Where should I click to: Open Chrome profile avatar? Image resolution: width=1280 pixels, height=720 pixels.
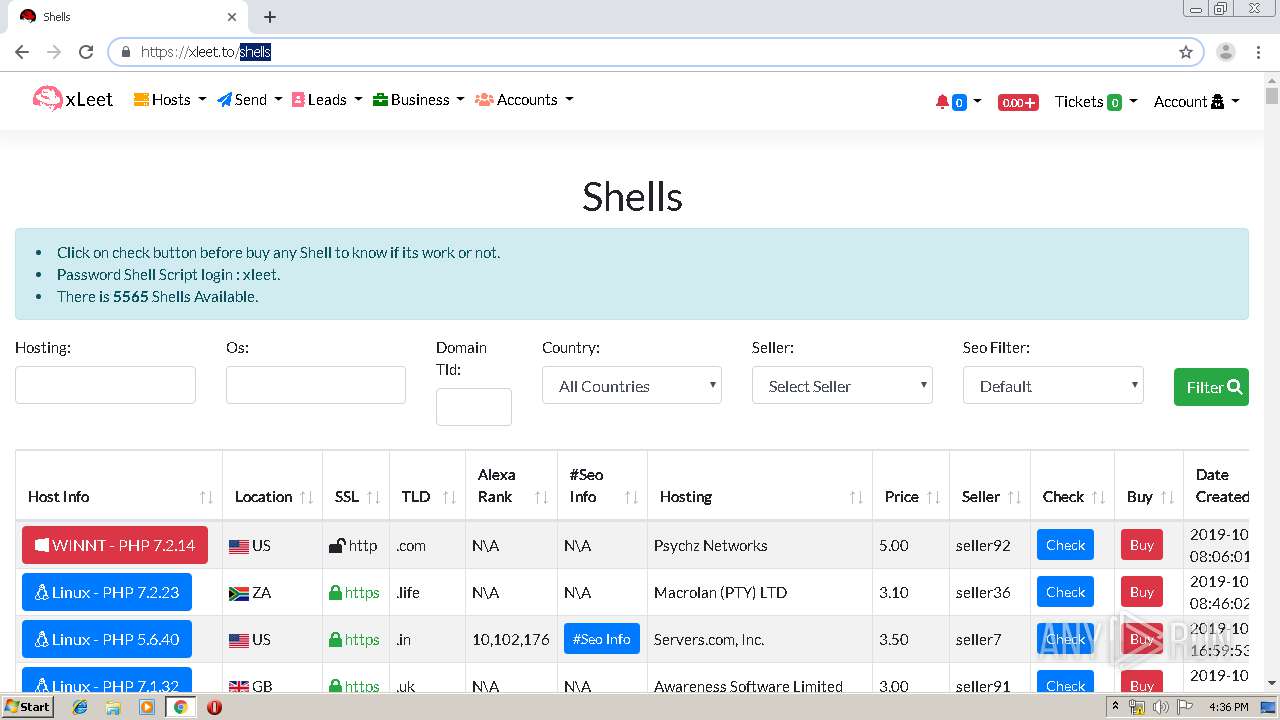[x=1226, y=52]
